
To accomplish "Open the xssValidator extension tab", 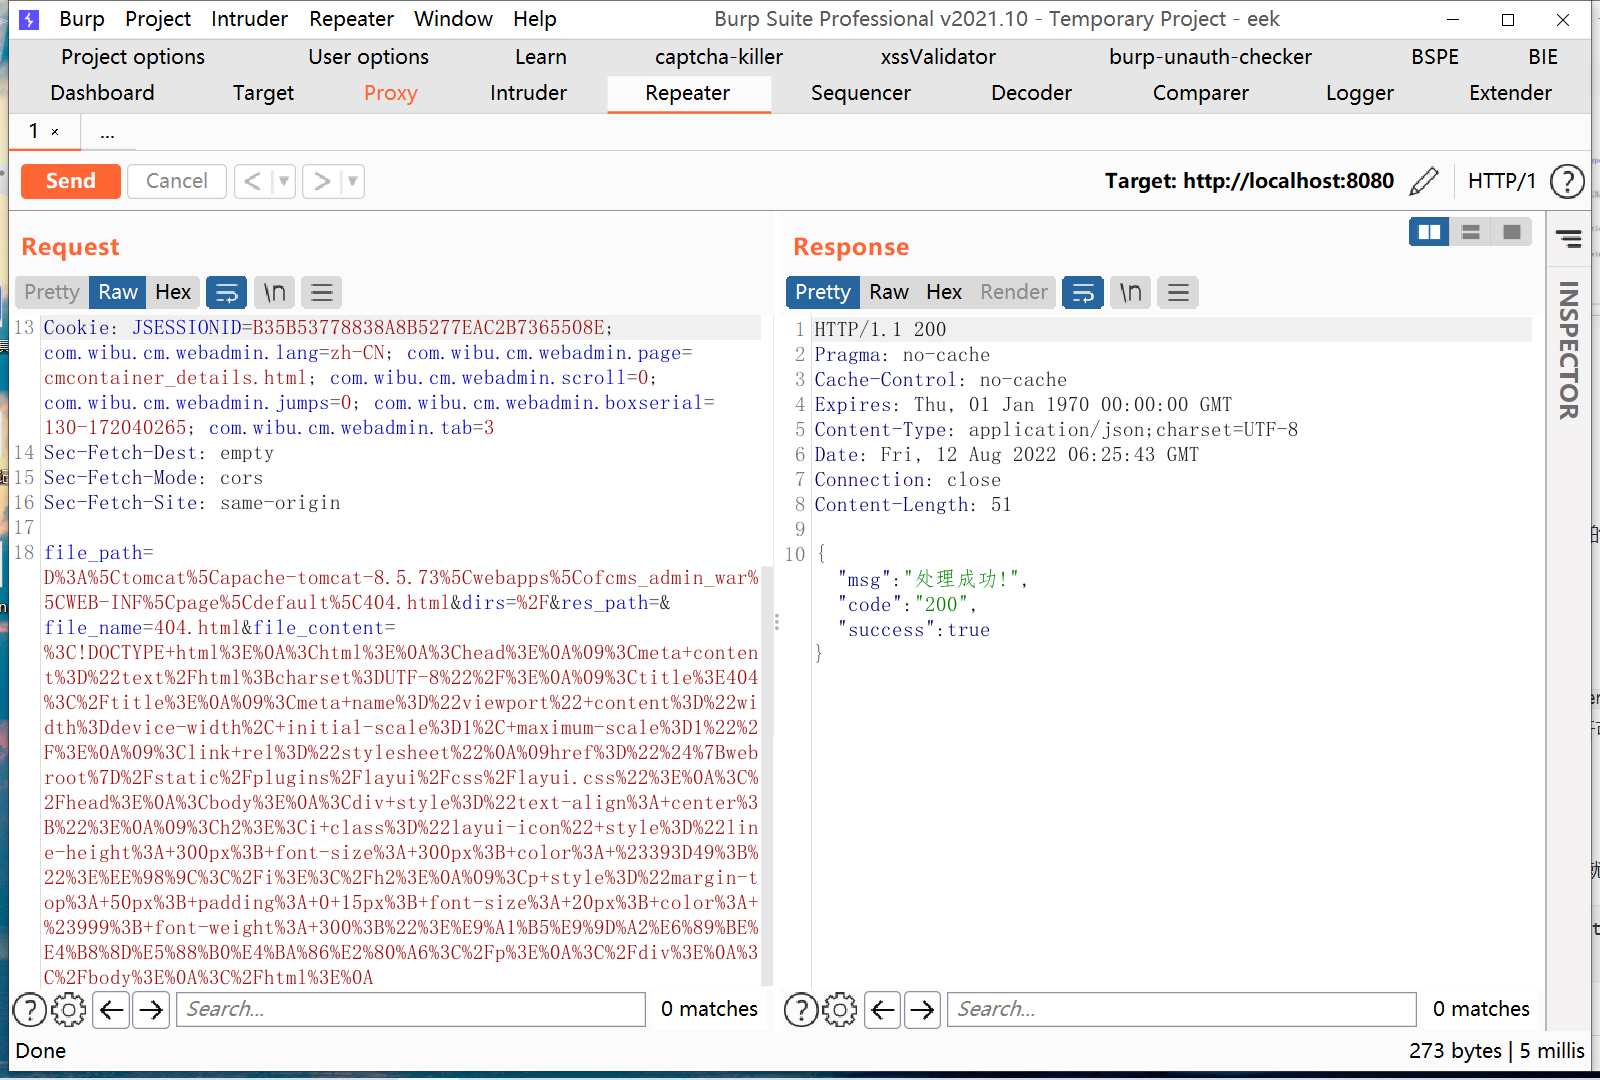I will (938, 57).
